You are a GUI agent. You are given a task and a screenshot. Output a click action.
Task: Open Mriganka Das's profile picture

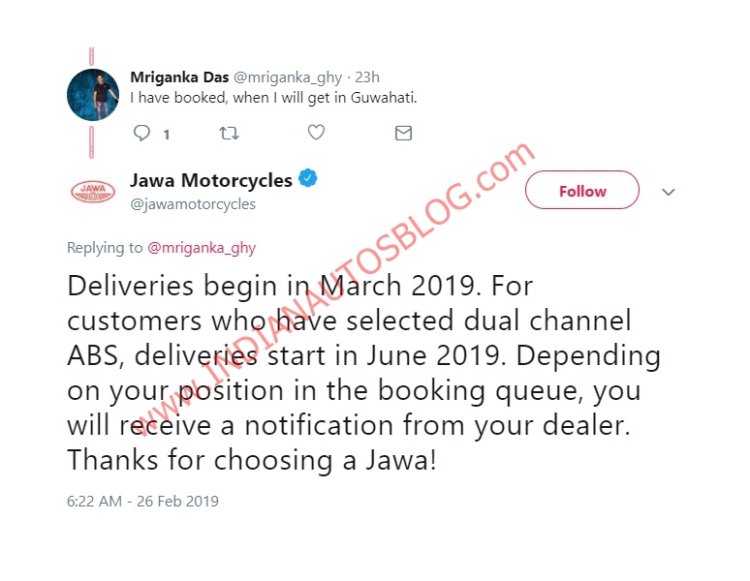[93, 95]
